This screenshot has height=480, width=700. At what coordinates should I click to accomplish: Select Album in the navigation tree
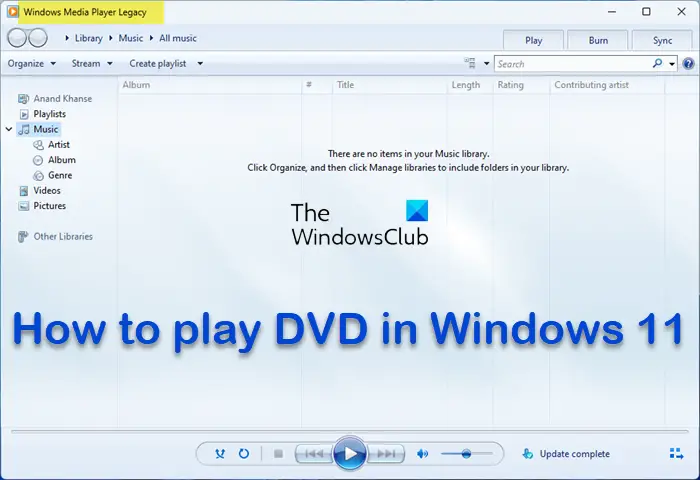pyautogui.click(x=62, y=160)
